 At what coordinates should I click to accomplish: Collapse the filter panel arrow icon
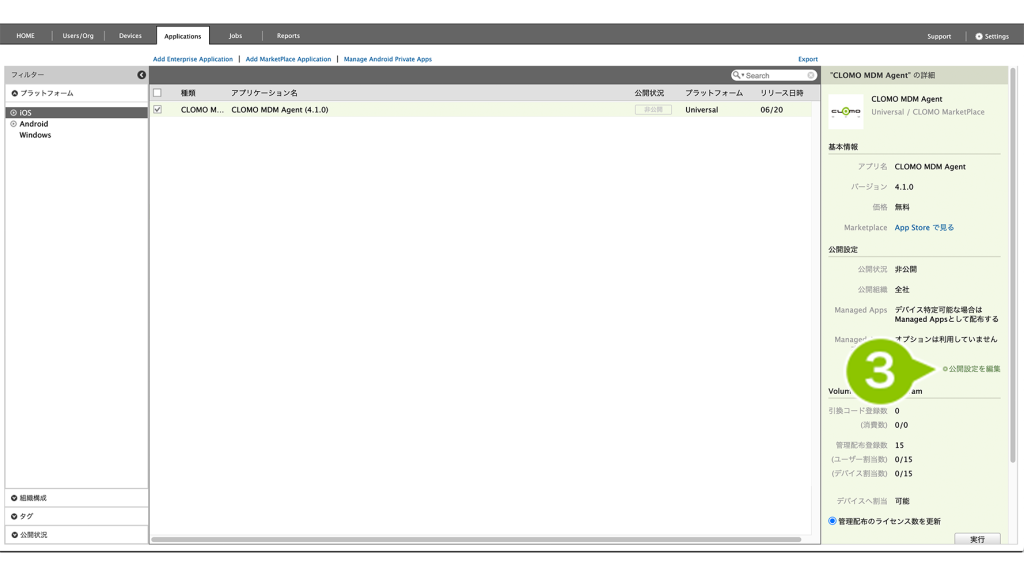coord(142,75)
